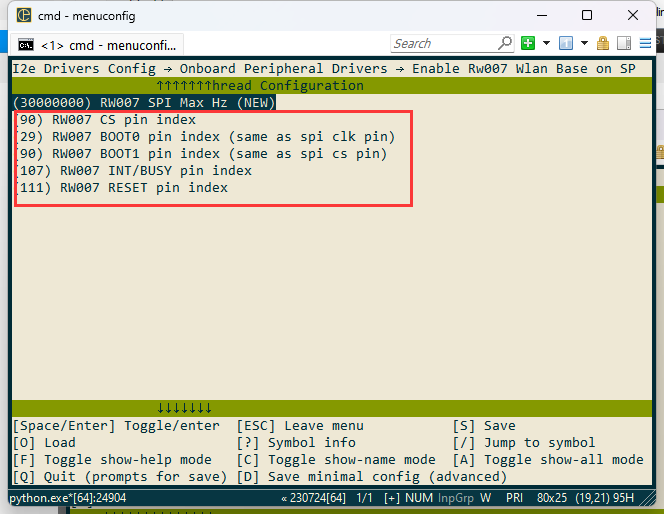Click the '[O] Load' hint
Image resolution: width=664 pixels, height=514 pixels.
coord(44,442)
